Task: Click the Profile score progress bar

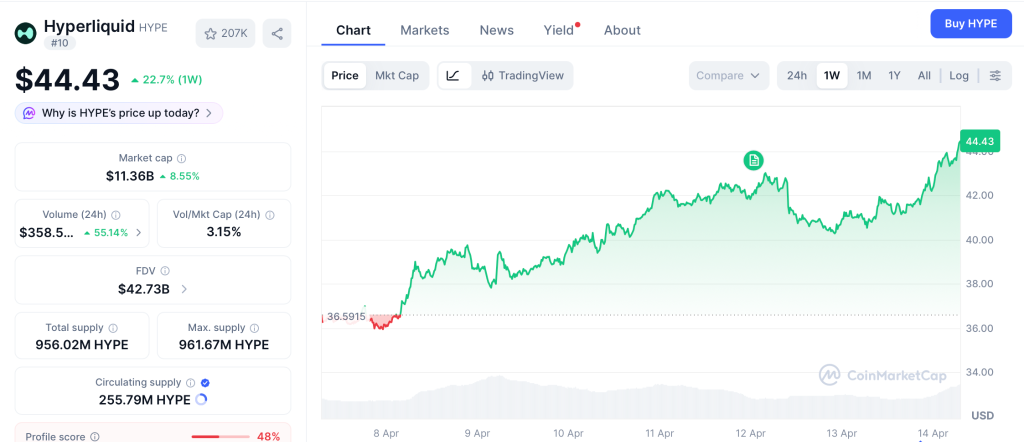Action: coord(220,436)
